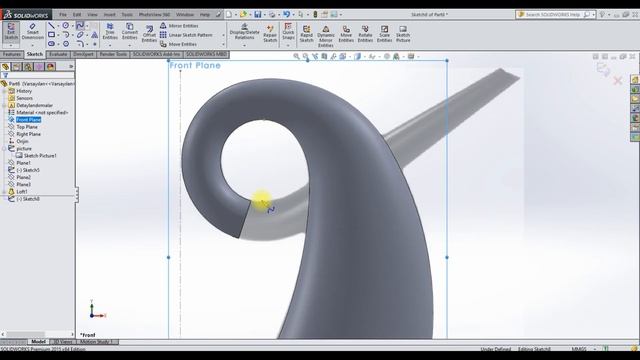This screenshot has width=640, height=360.
Task: Open Display/Delete Relations dropdown arrow
Action: pyautogui.click(x=244, y=45)
